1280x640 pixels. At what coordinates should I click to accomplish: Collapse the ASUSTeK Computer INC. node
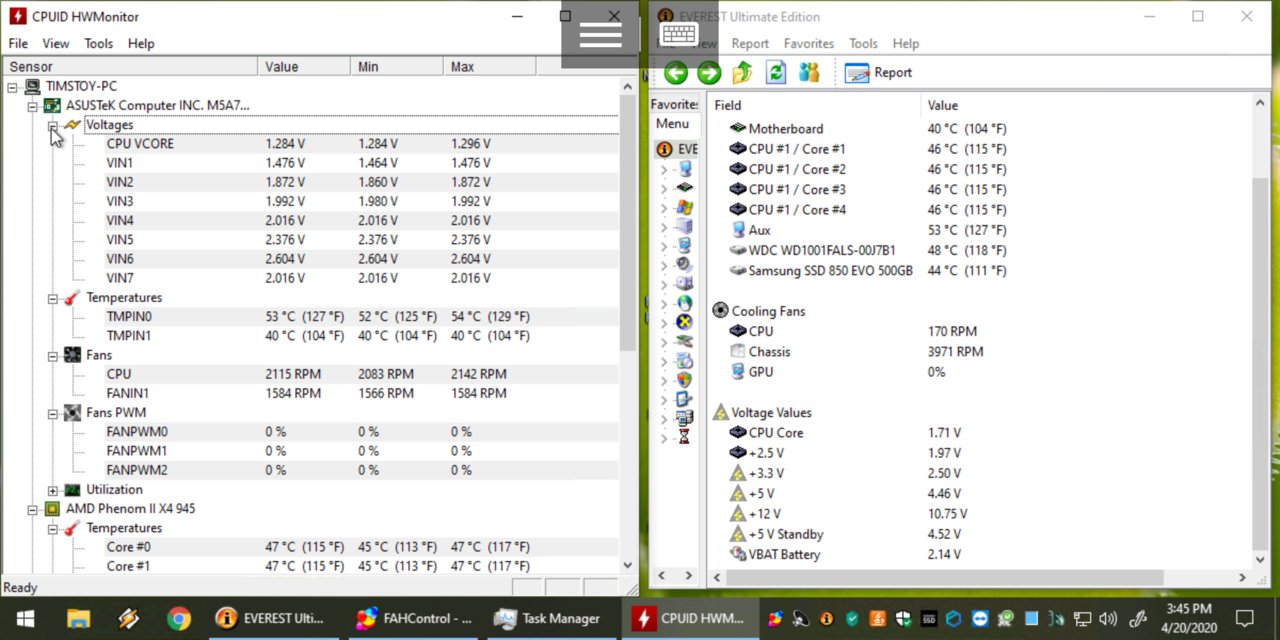[32, 106]
